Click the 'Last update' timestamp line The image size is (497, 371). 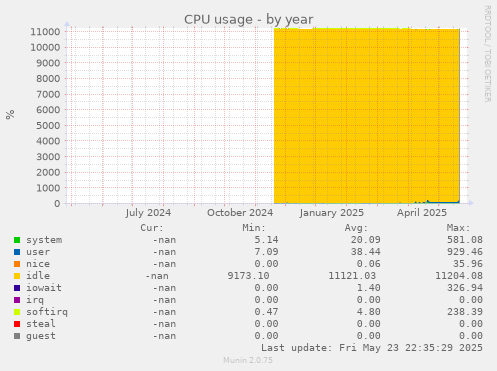(x=372, y=348)
